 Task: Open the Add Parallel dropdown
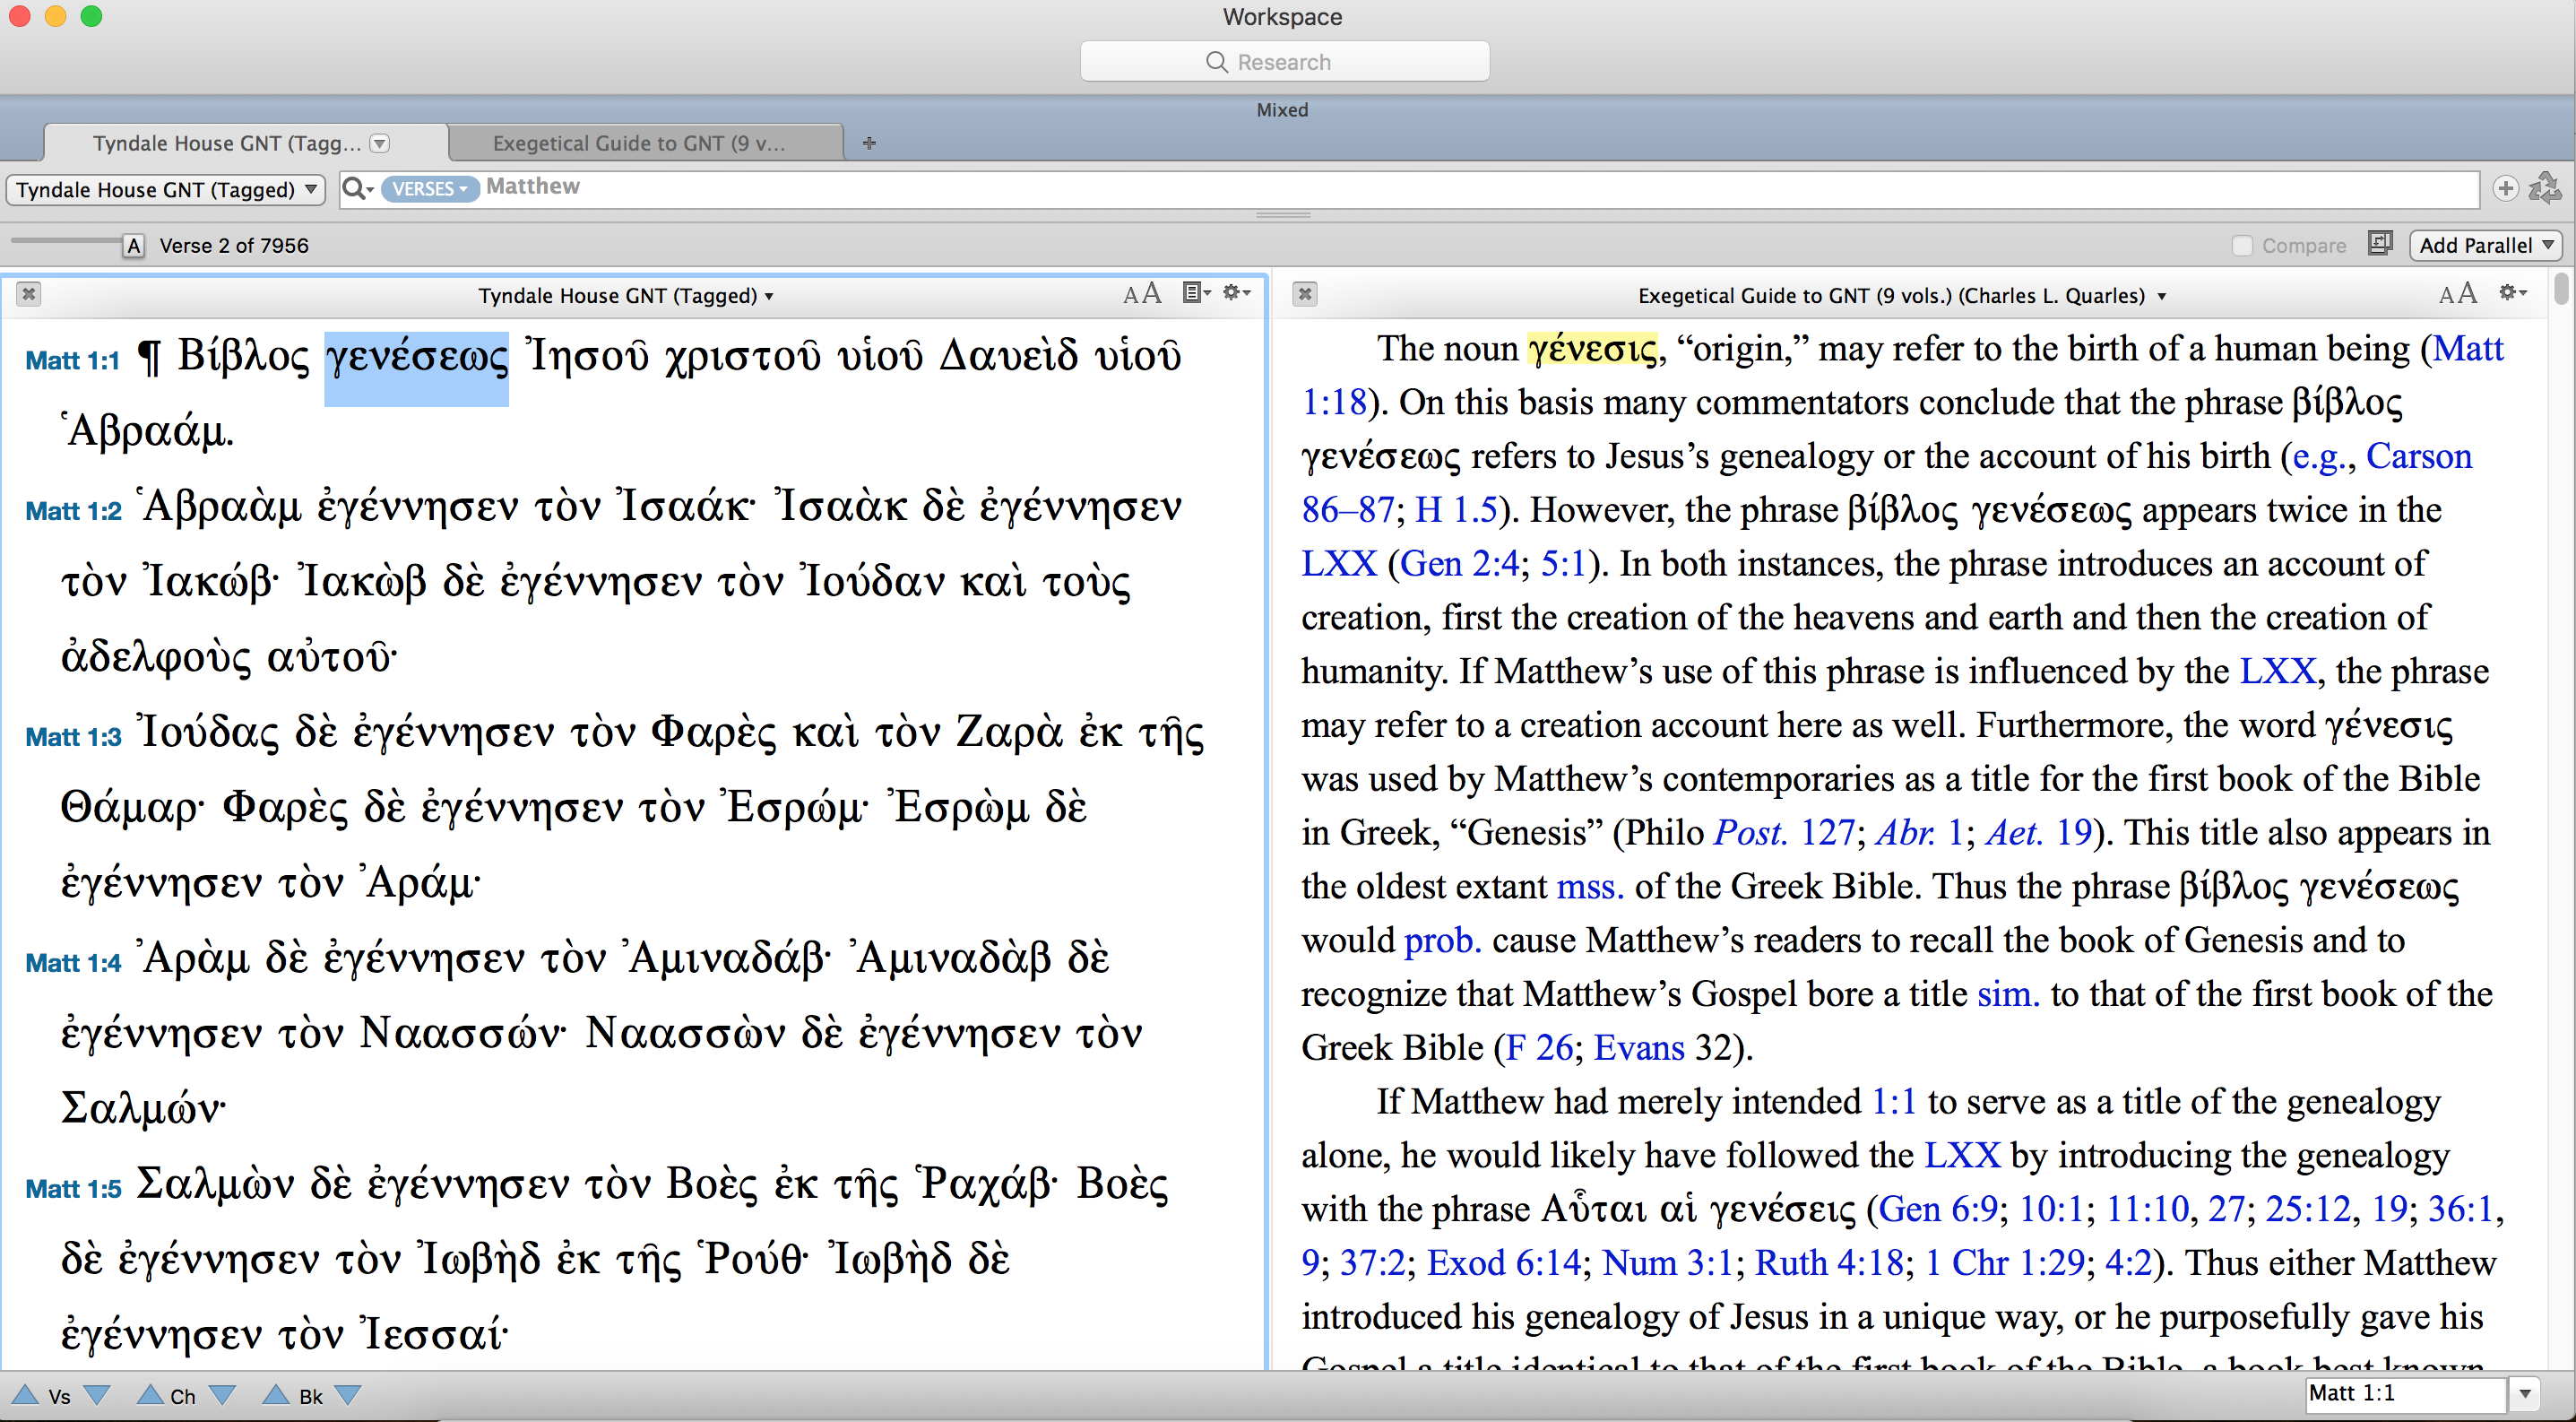pyautogui.click(x=2485, y=245)
